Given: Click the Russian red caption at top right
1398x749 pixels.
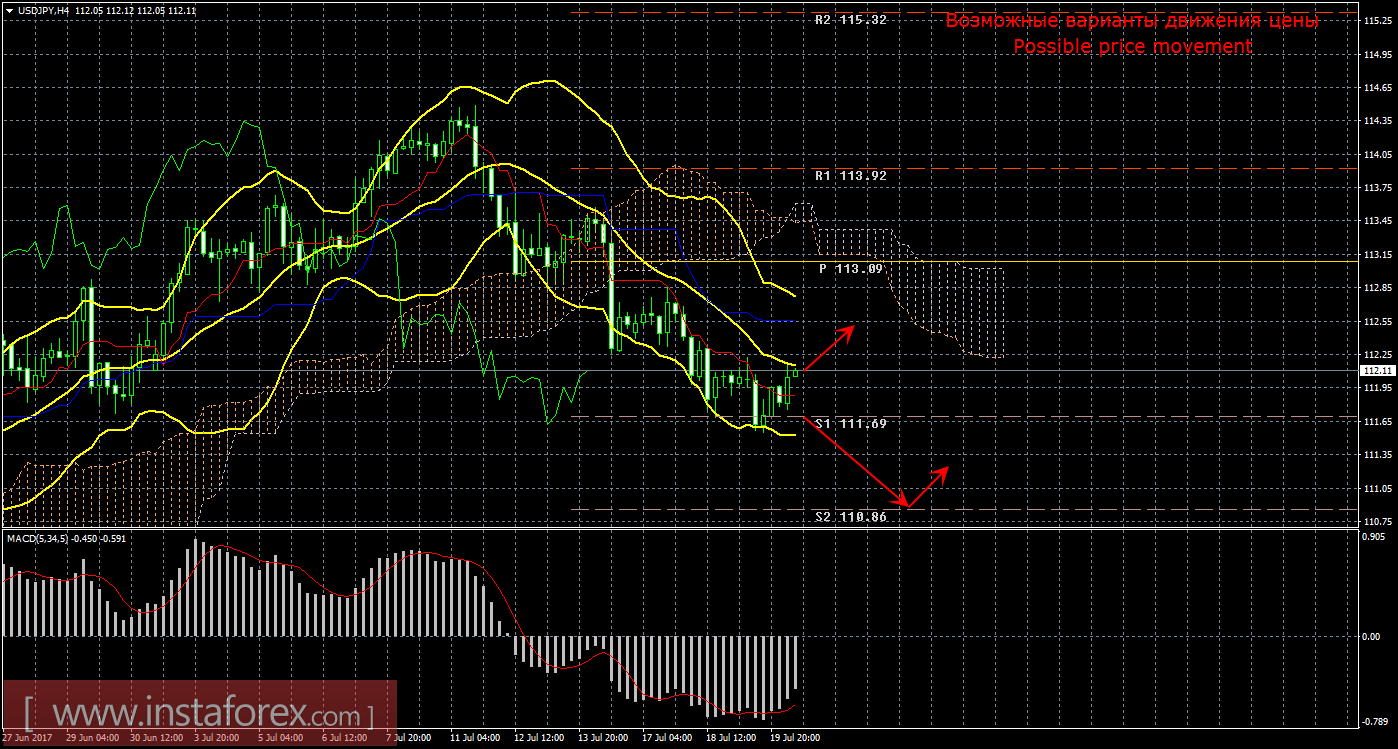Looking at the screenshot, I should [x=1132, y=21].
